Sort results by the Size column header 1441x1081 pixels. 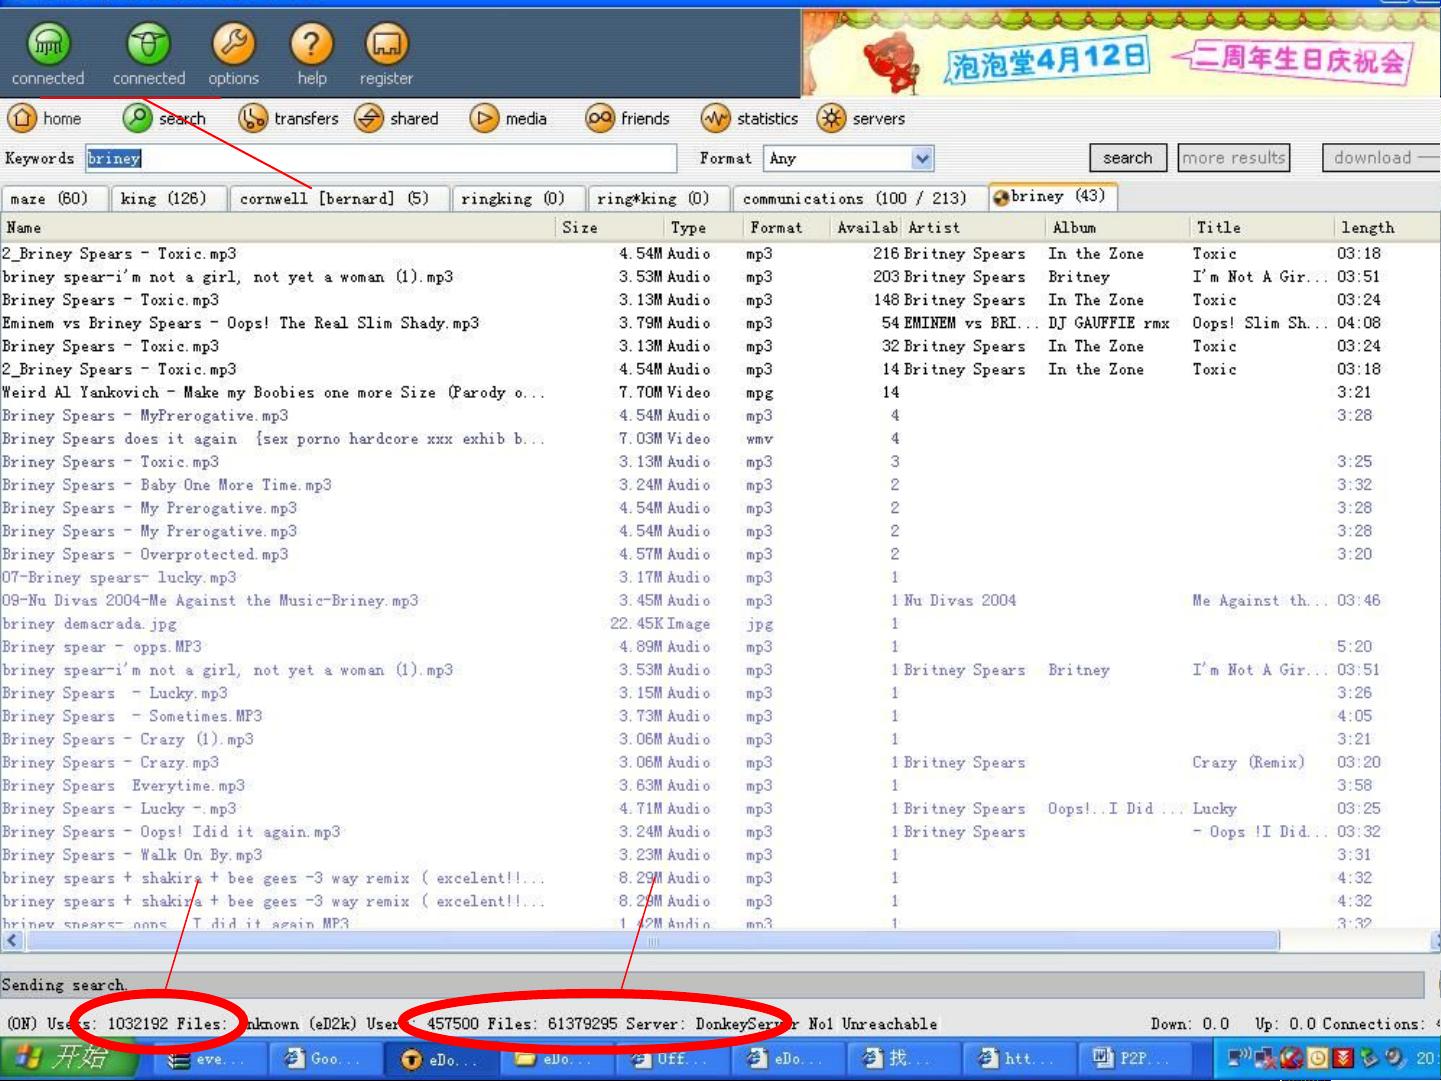pos(610,228)
